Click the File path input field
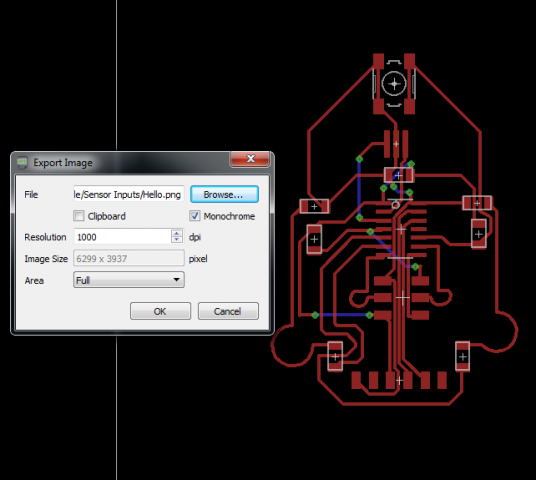The height and width of the screenshot is (480, 536). [x=129, y=195]
